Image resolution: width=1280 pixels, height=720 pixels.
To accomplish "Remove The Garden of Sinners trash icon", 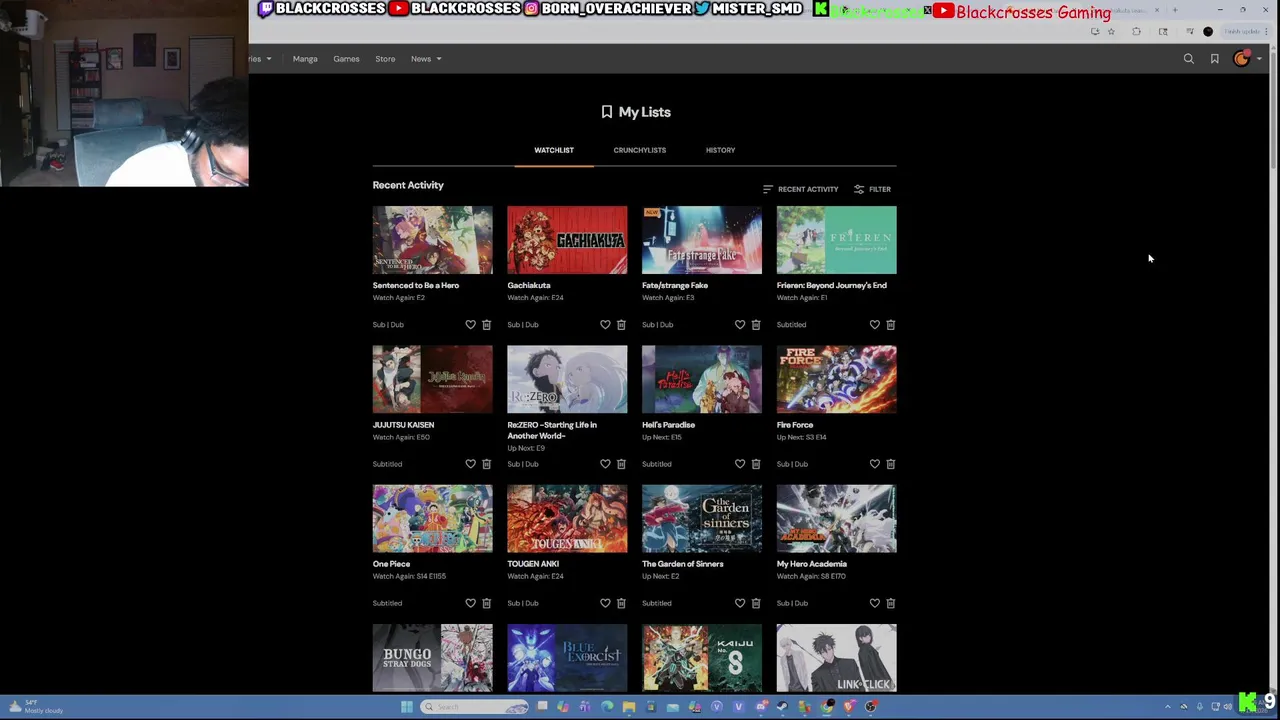I will pos(756,603).
